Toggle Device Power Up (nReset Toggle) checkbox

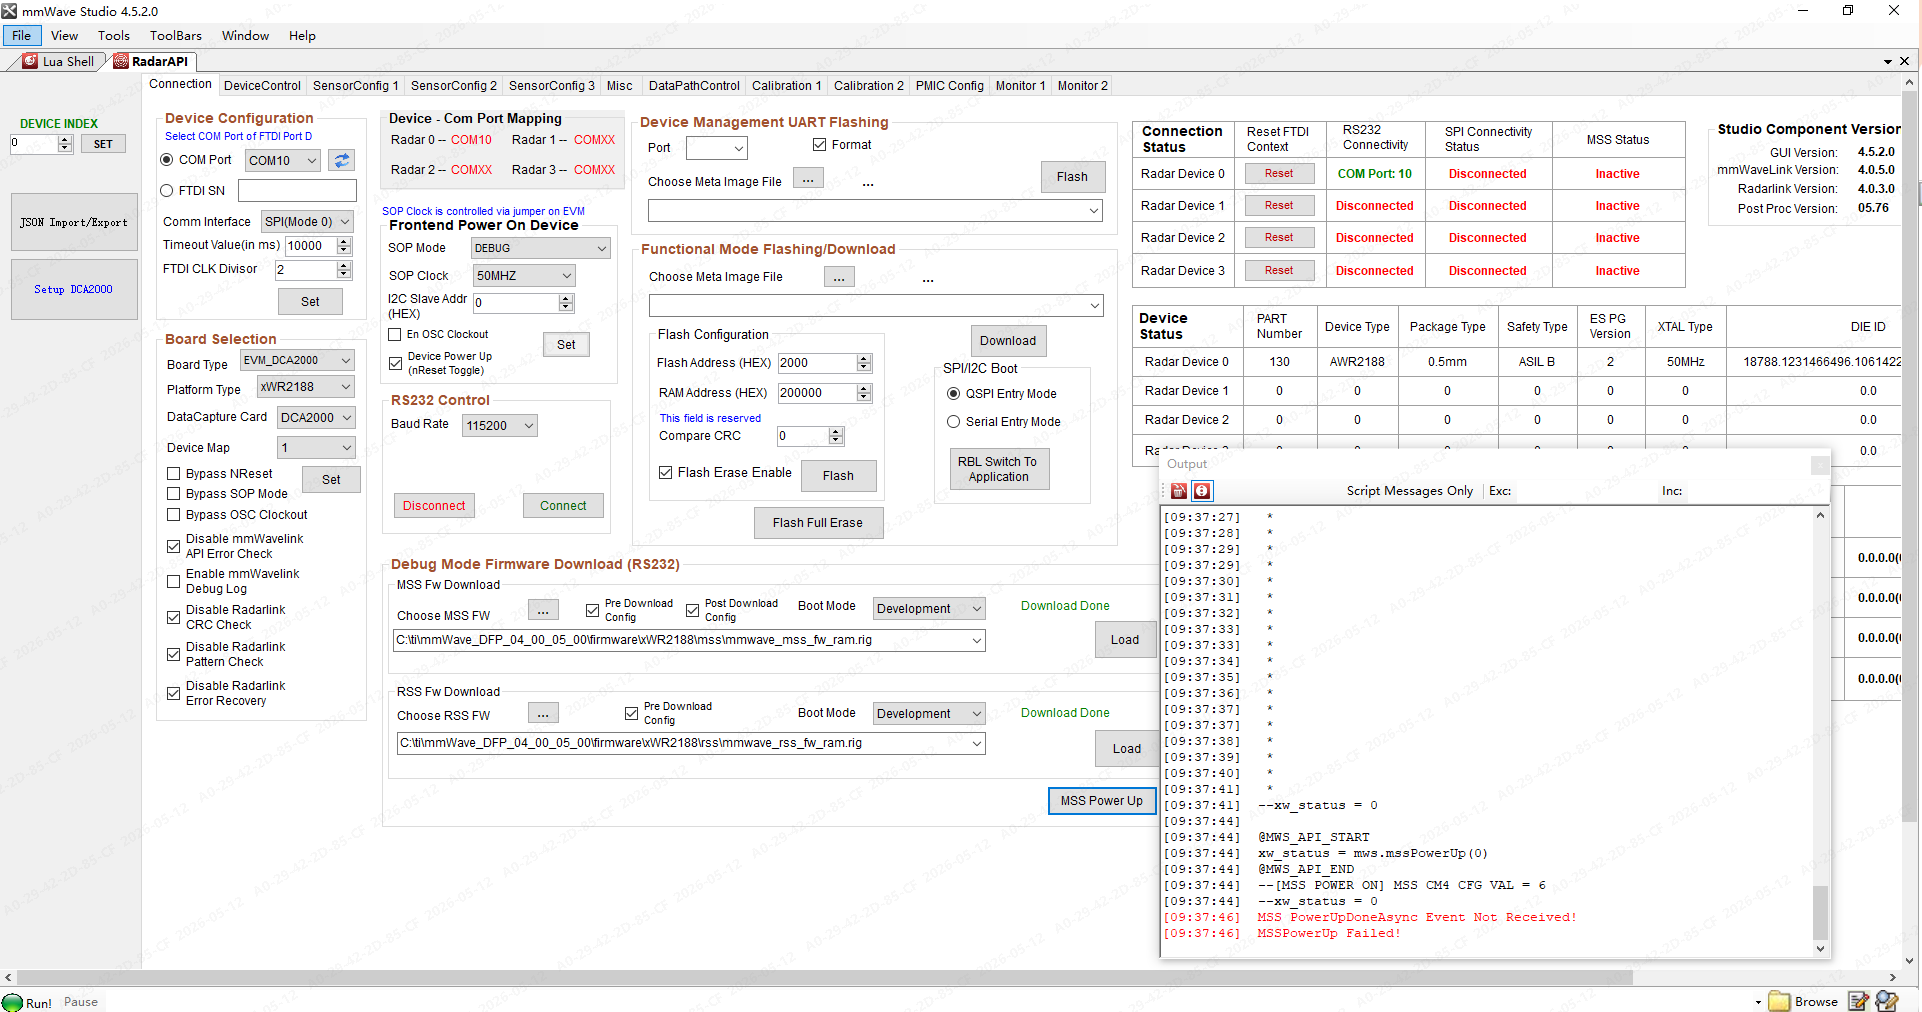point(396,363)
